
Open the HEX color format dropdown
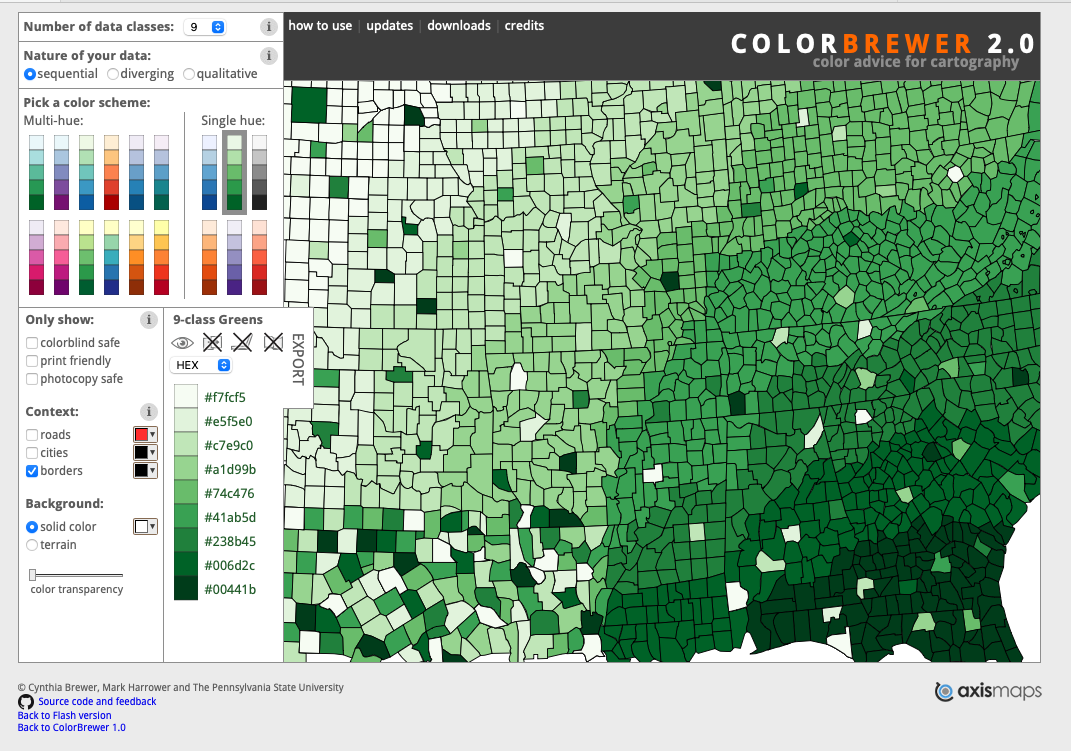tap(201, 365)
